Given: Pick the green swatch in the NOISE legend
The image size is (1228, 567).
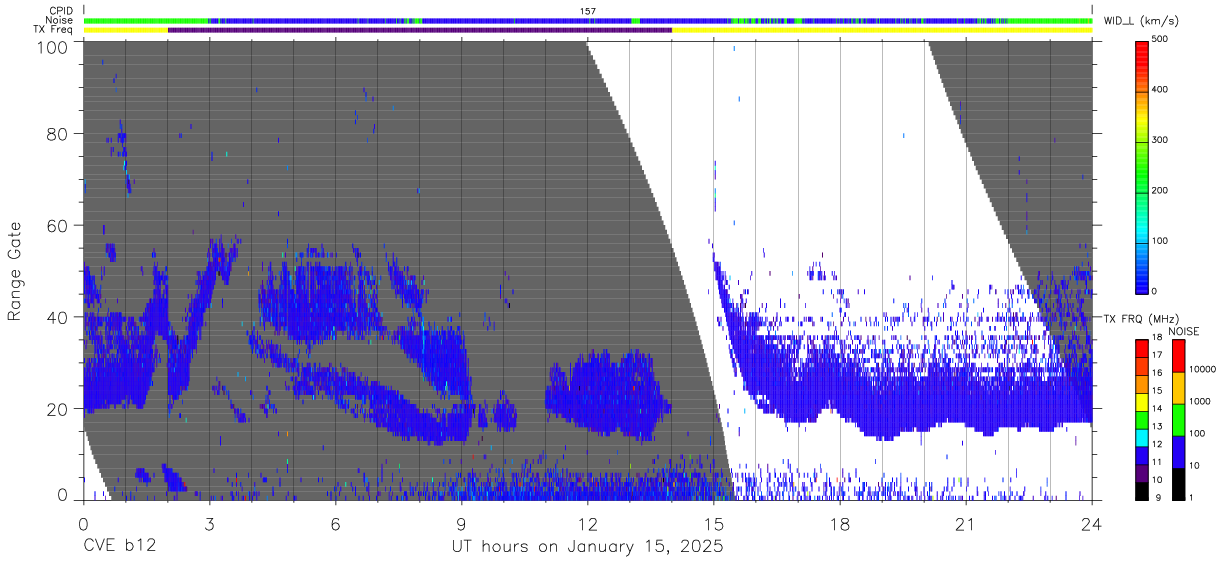Looking at the screenshot, I should point(1178,420).
